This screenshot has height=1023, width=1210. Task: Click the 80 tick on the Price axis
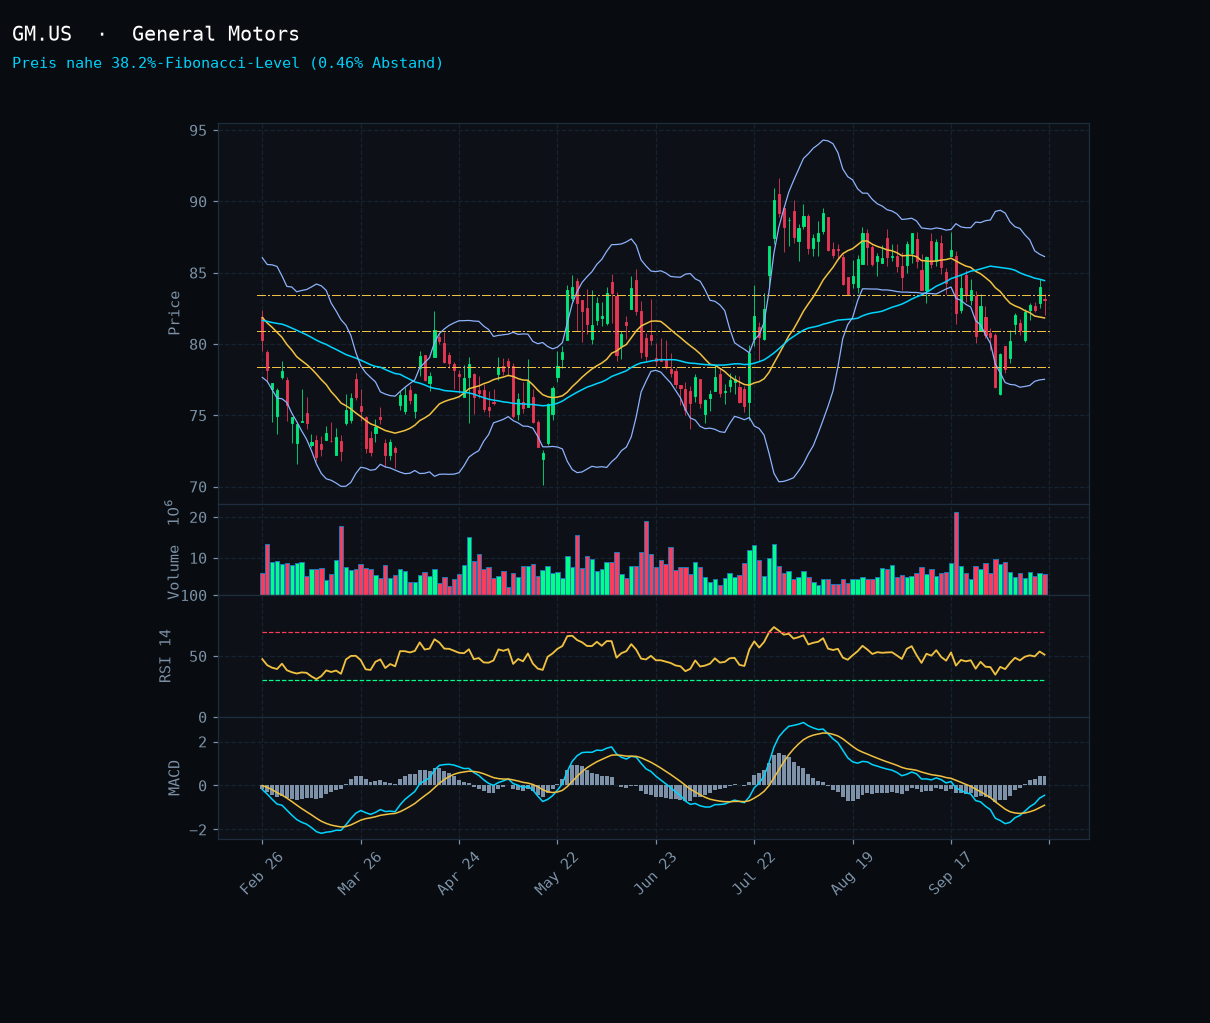click(x=198, y=345)
